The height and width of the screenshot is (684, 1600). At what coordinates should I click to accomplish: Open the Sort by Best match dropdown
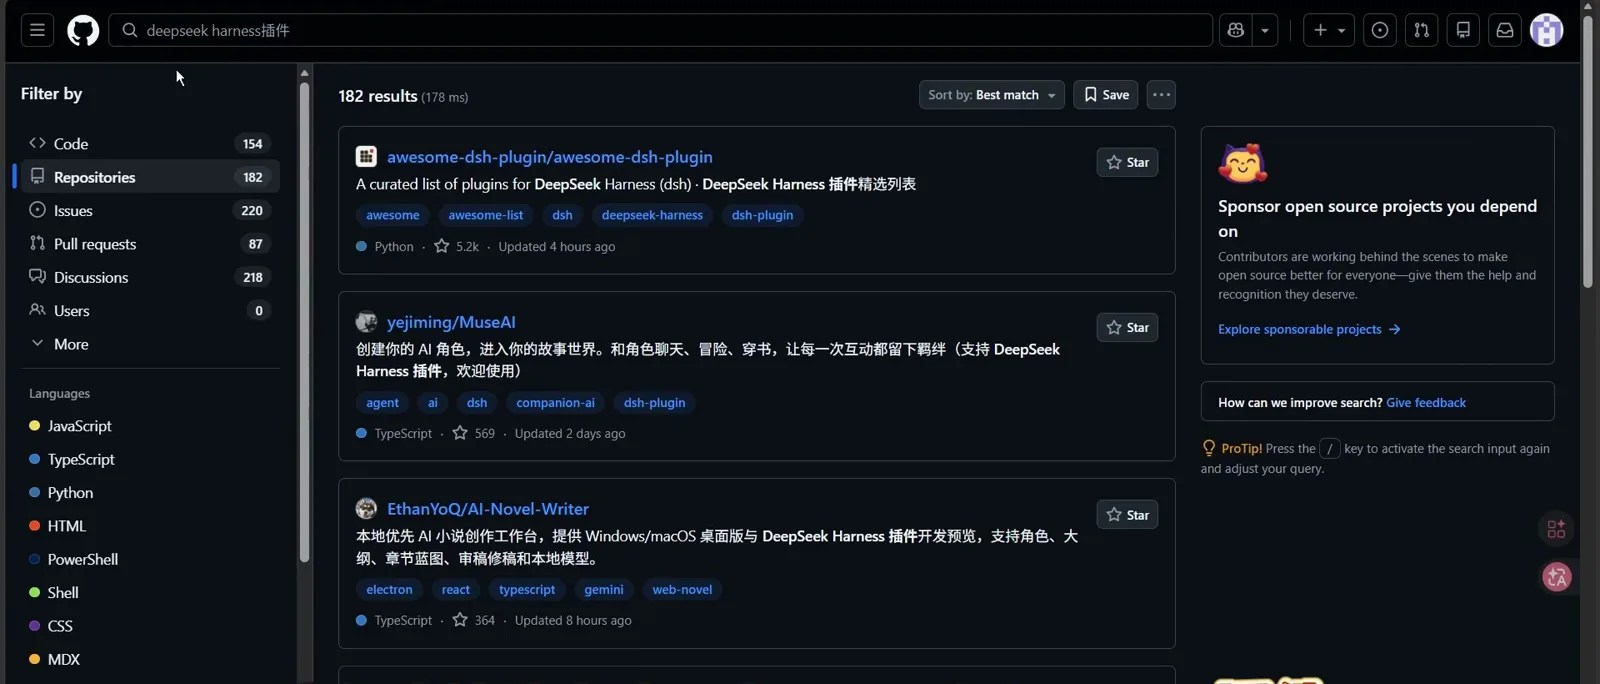(991, 95)
